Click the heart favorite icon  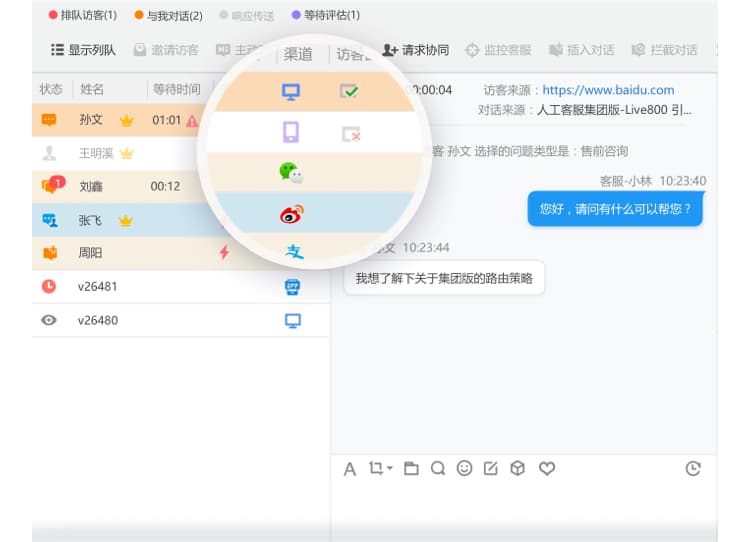point(546,468)
